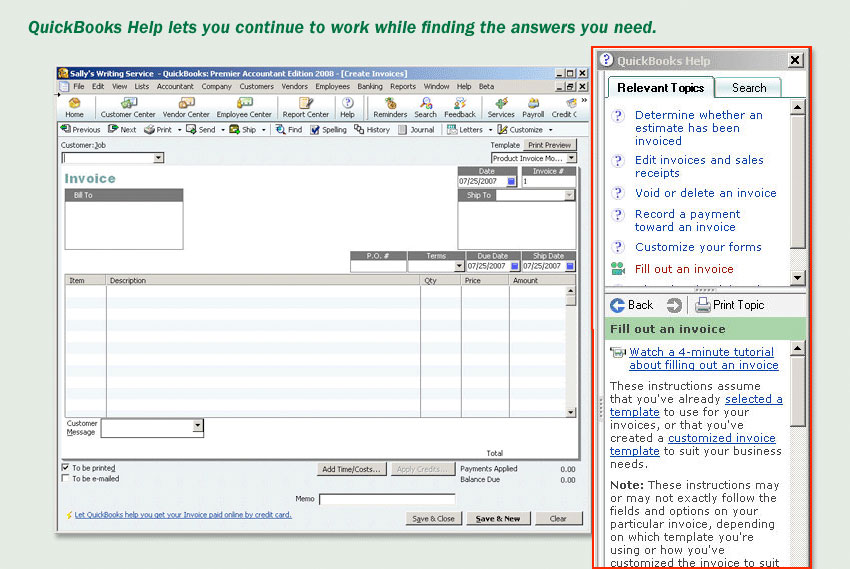Open the Terms dropdown list

459,267
